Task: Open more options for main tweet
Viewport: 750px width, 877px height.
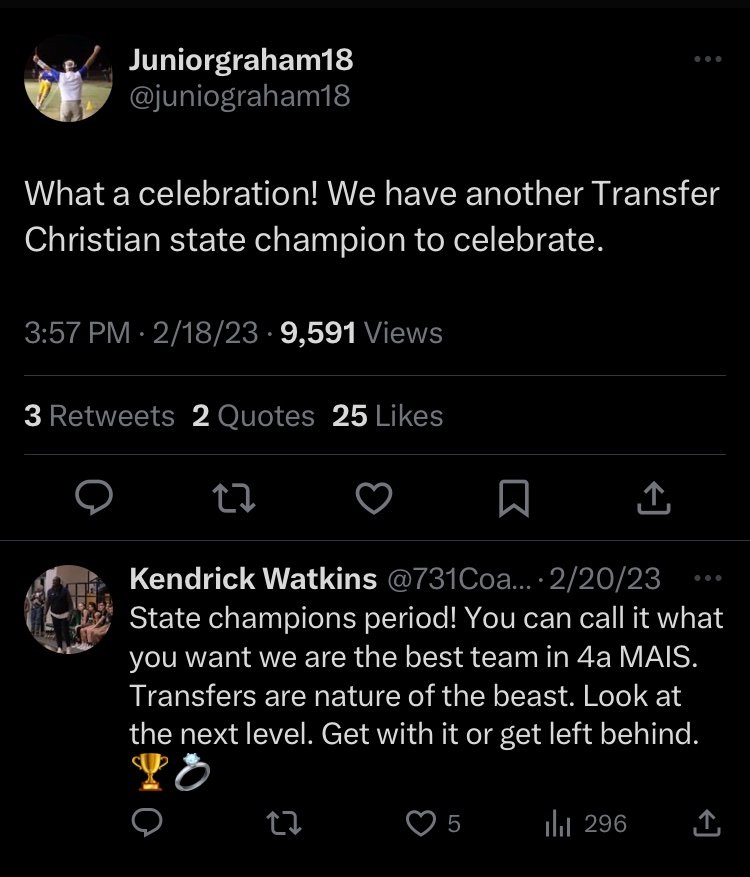Action: click(707, 60)
